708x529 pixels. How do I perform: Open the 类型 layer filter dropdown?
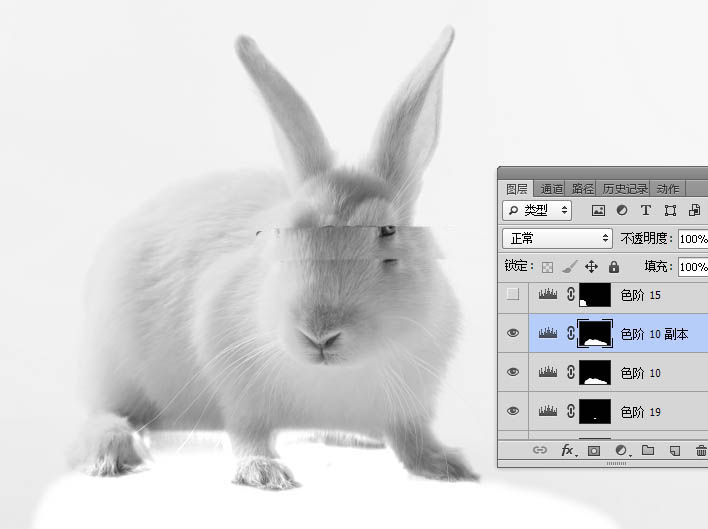537,210
